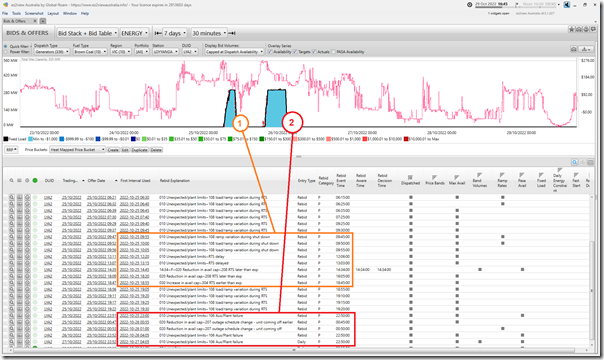Click the Delete price bucket button
The image size is (604, 360).
pyautogui.click(x=156, y=150)
